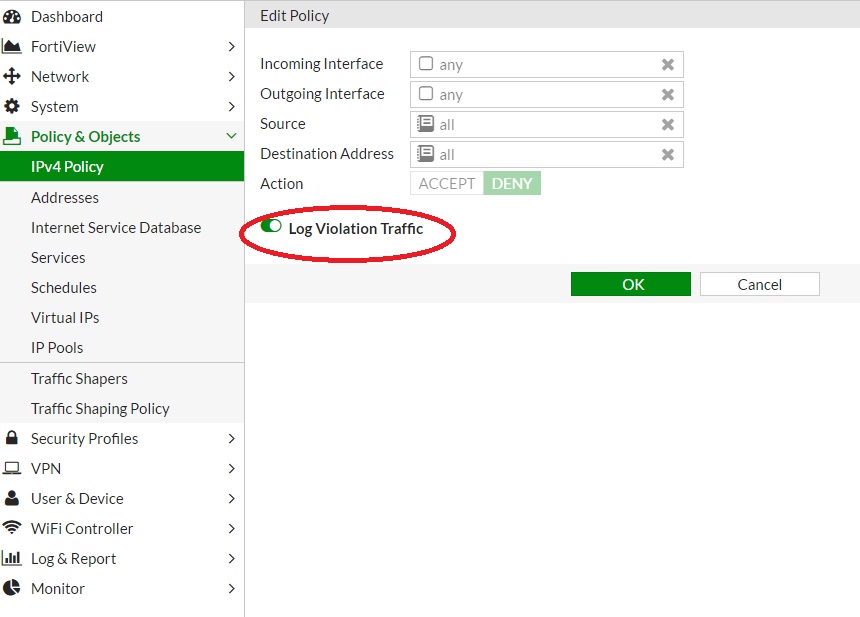Set Action to DENY

(512, 183)
